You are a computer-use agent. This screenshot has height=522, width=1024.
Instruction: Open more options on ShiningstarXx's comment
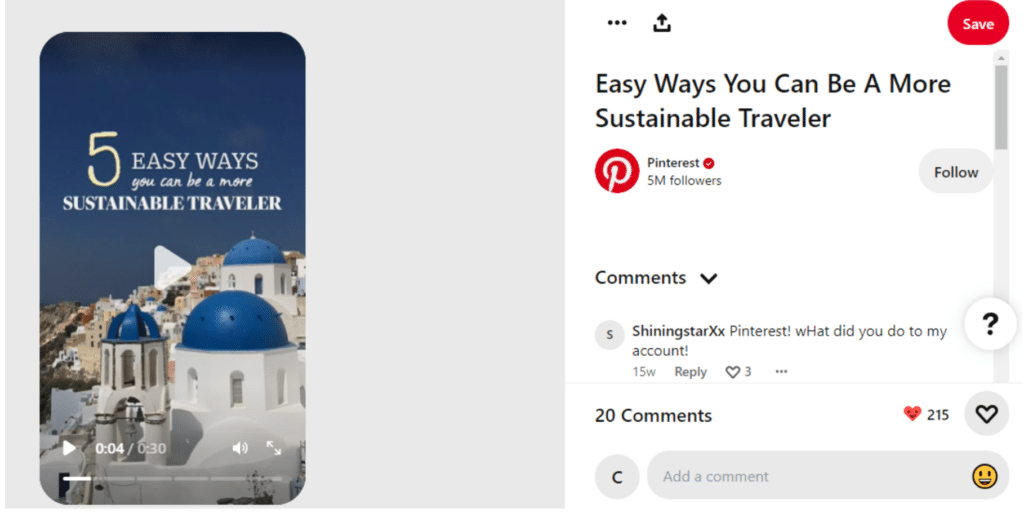781,372
